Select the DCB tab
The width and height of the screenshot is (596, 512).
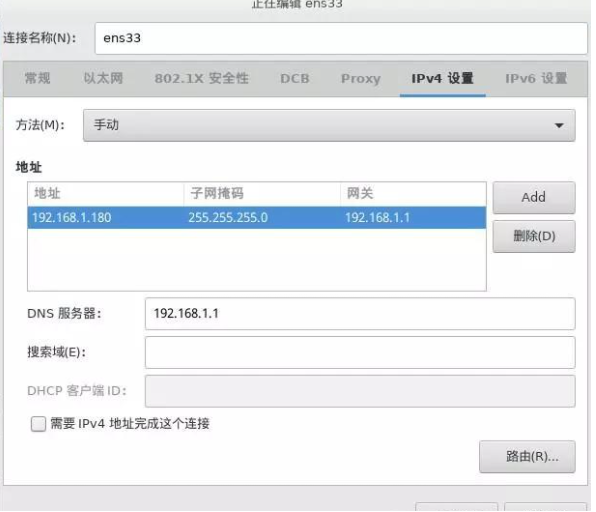pyautogui.click(x=295, y=78)
